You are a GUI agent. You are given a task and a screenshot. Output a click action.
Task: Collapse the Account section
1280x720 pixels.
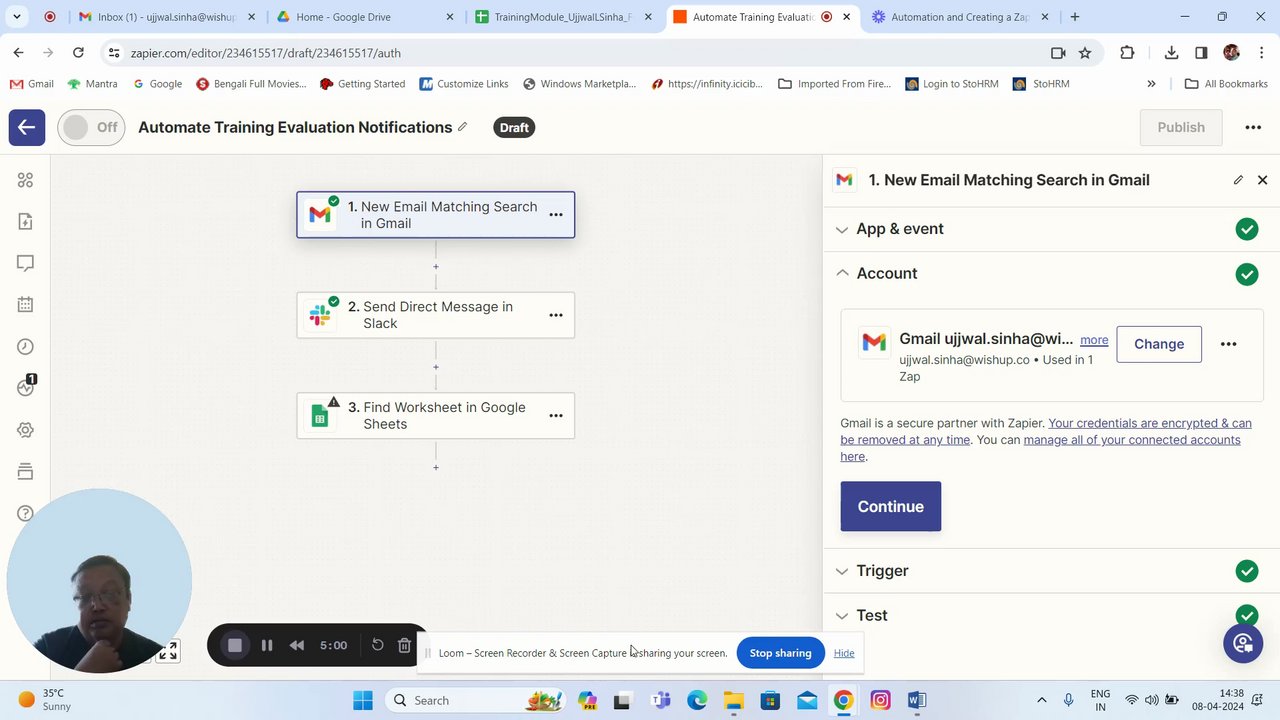(x=1051, y=273)
